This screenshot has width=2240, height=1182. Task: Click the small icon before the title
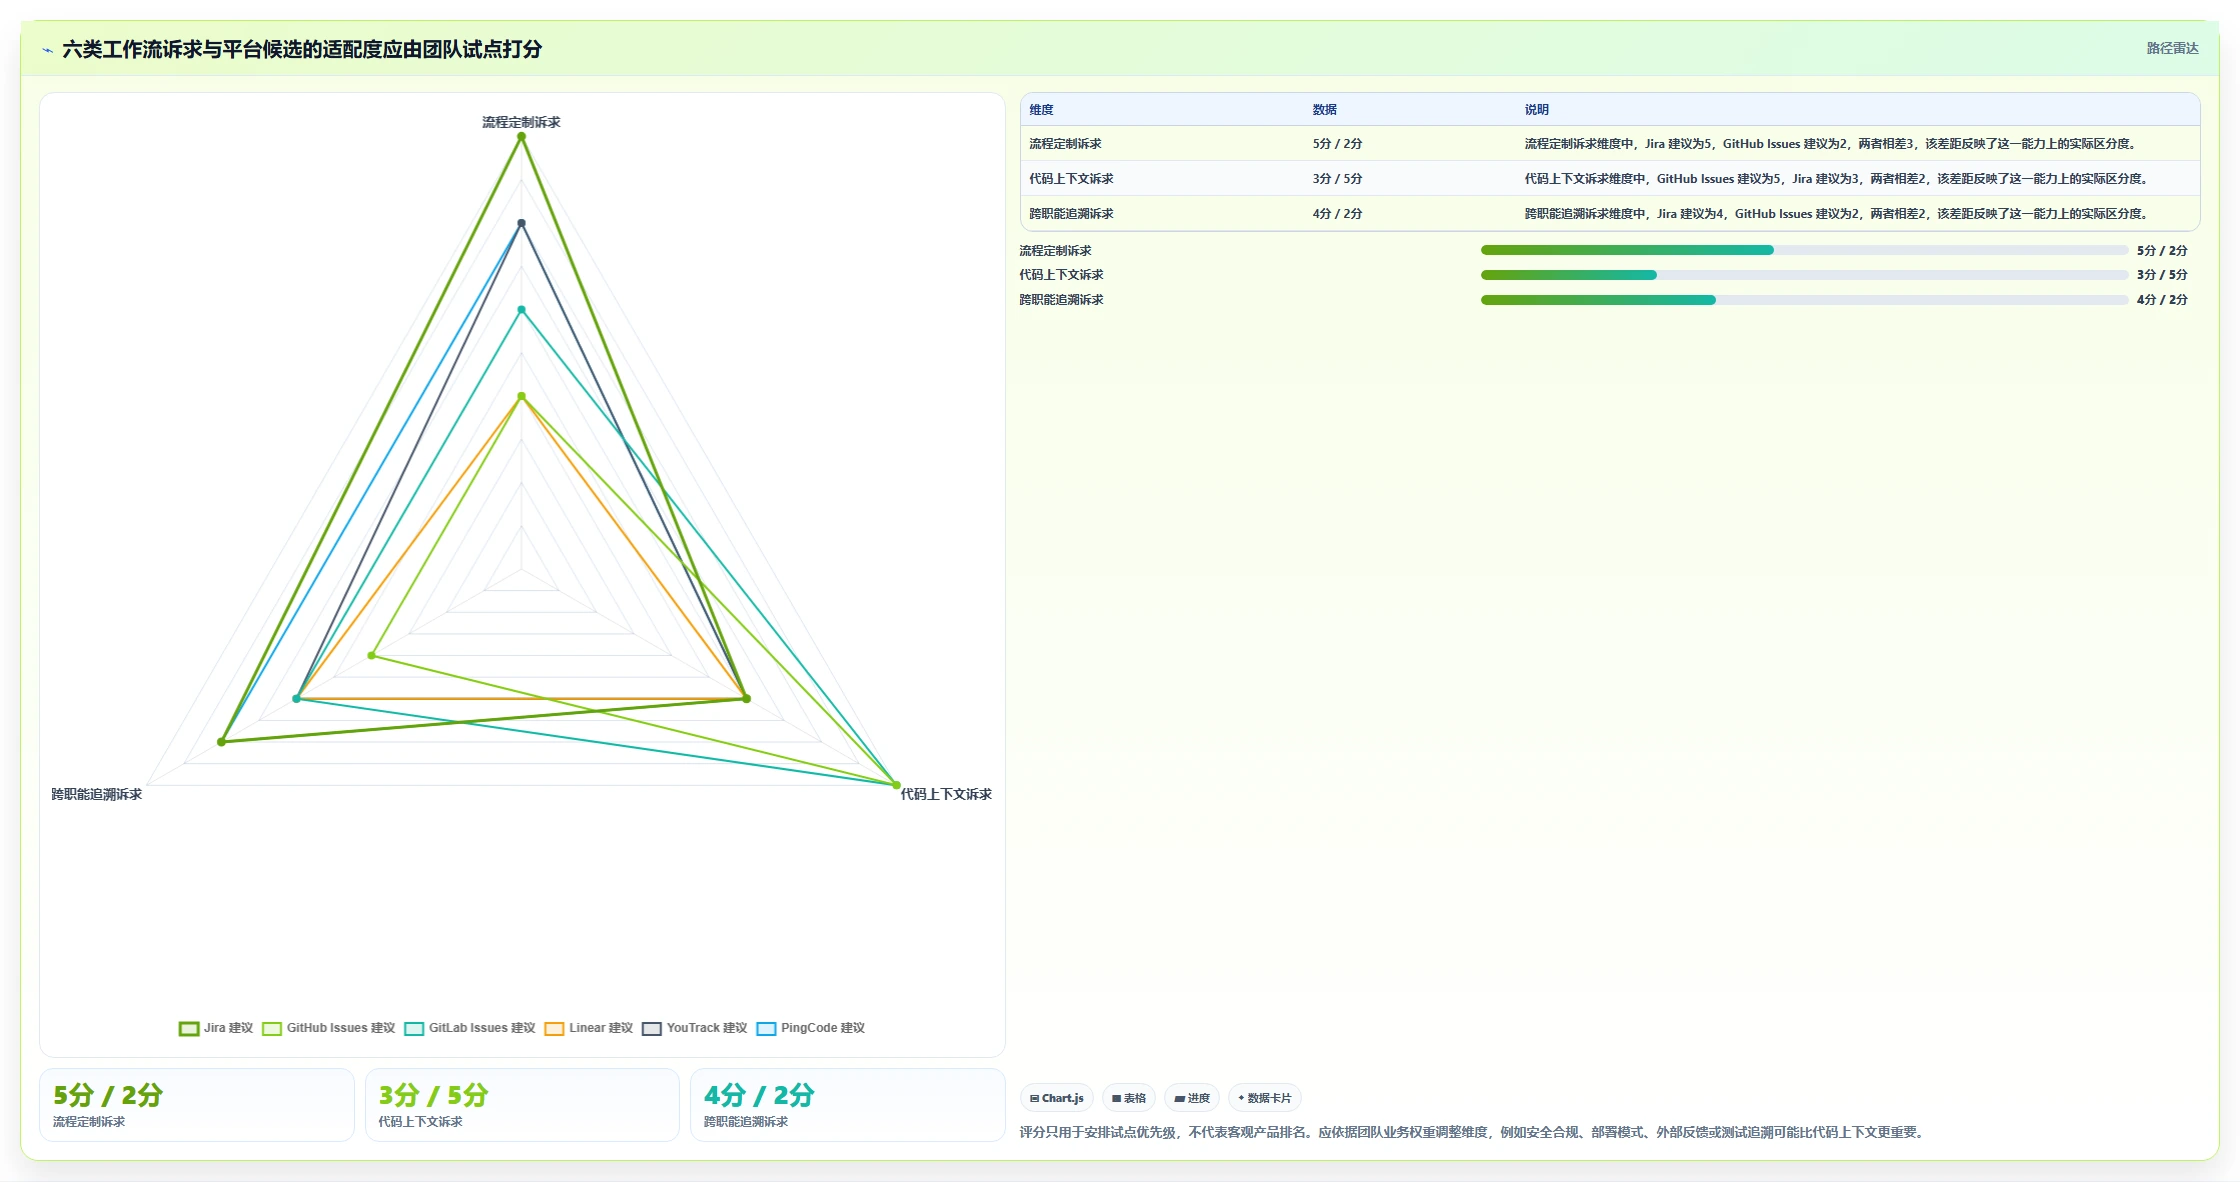click(x=47, y=50)
